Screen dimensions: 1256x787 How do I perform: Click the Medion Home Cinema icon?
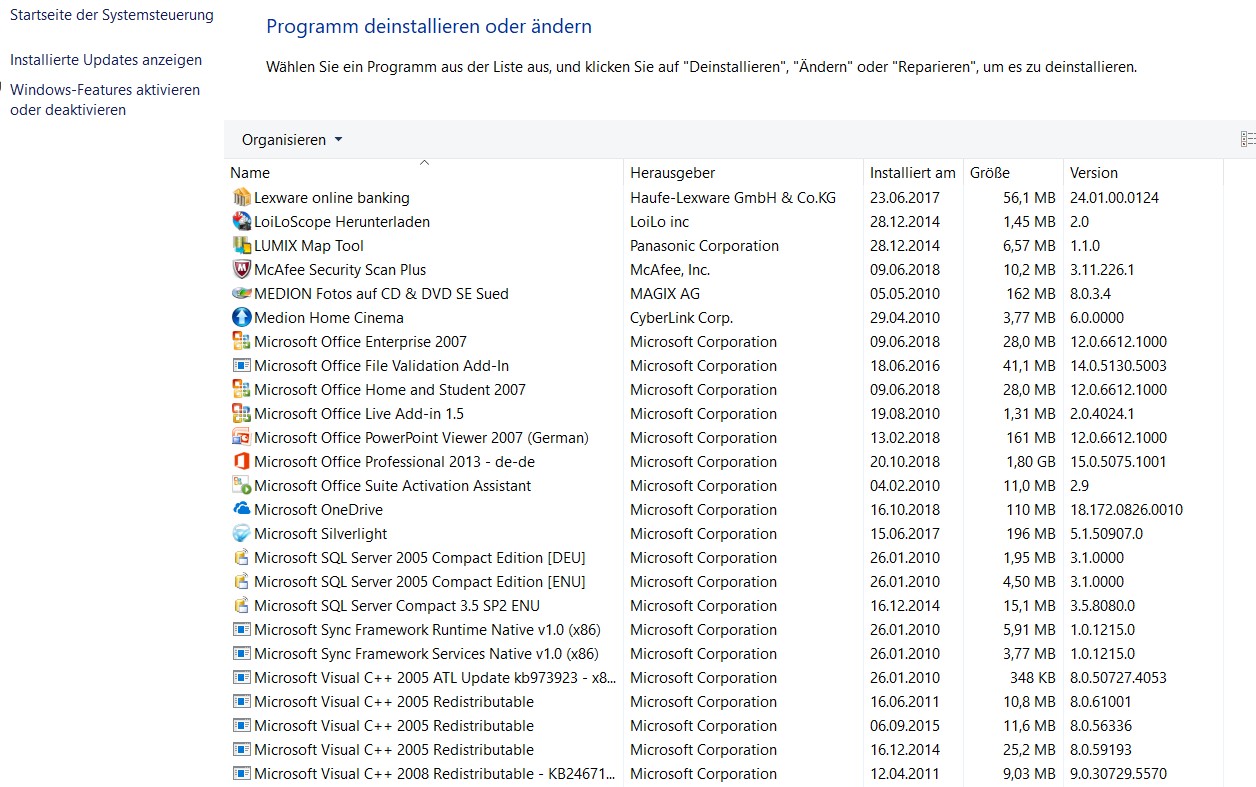click(x=241, y=317)
